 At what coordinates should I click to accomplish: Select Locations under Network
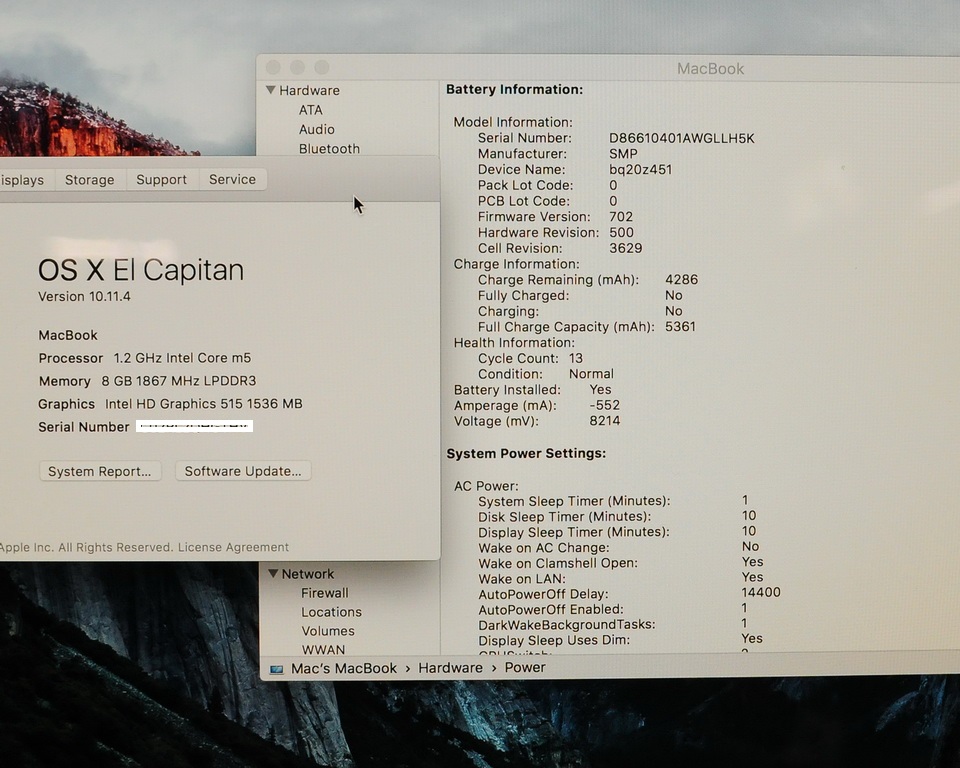point(331,612)
